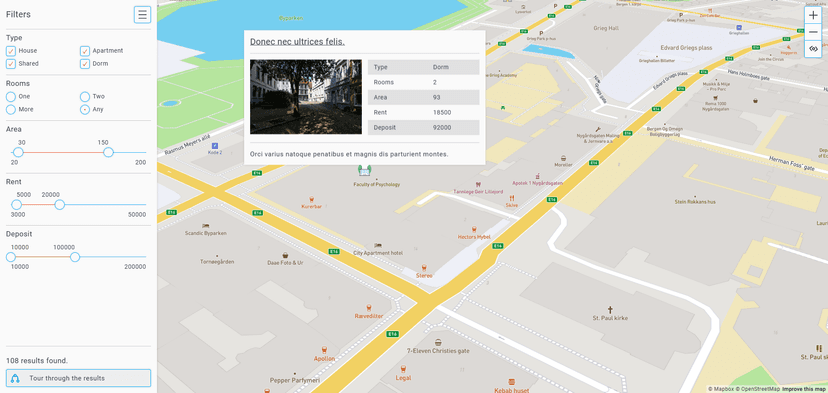Reset map bearing with compass button
The image size is (828, 393).
coord(813,49)
